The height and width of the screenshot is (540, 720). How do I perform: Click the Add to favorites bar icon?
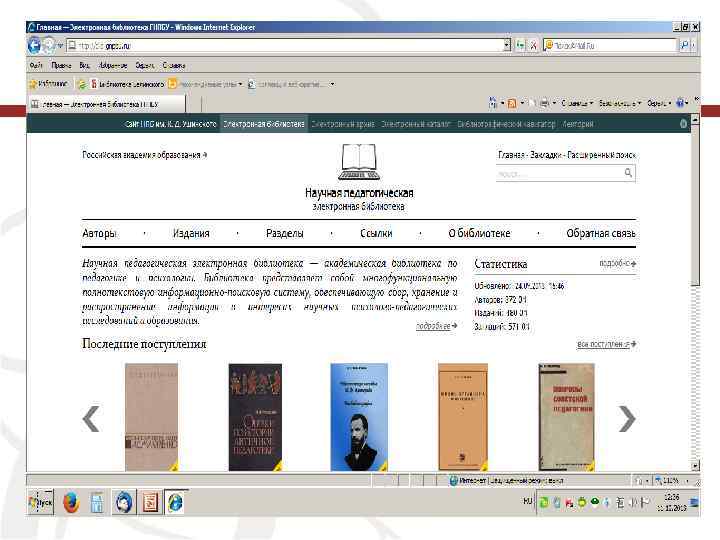pos(82,84)
